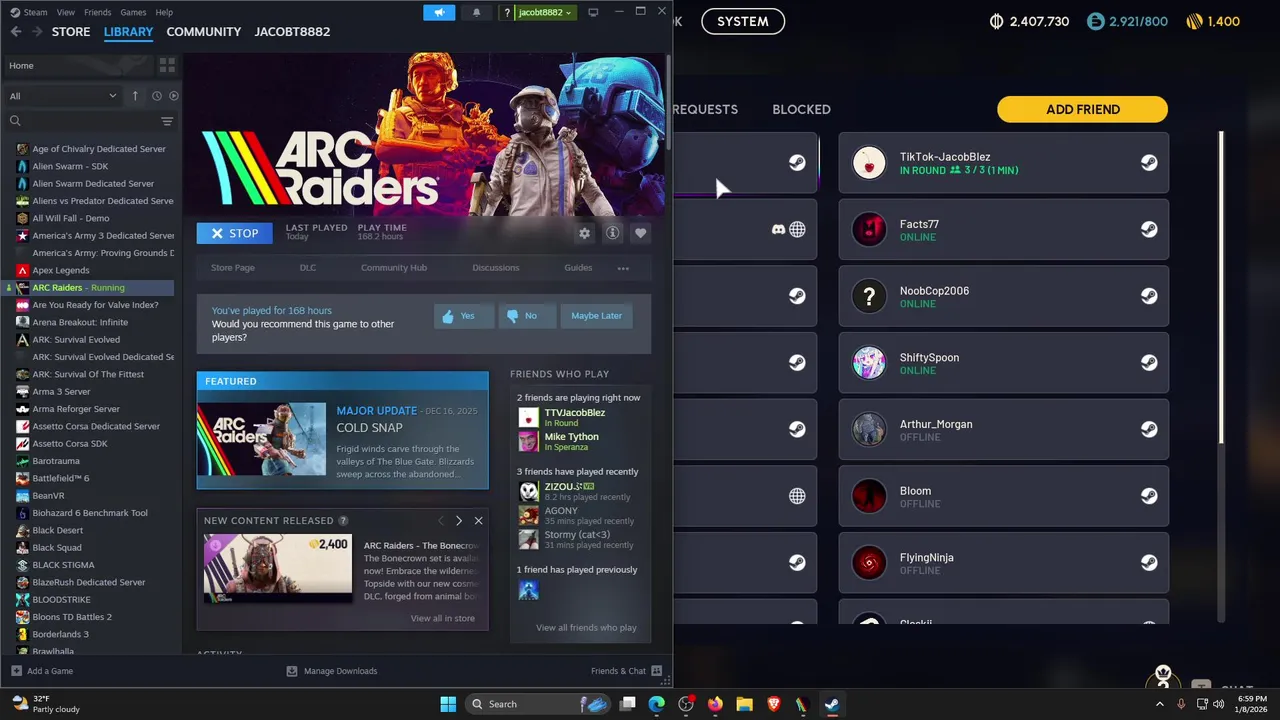Open Microsoft Edge from the taskbar
The image size is (1280, 720).
click(x=657, y=704)
